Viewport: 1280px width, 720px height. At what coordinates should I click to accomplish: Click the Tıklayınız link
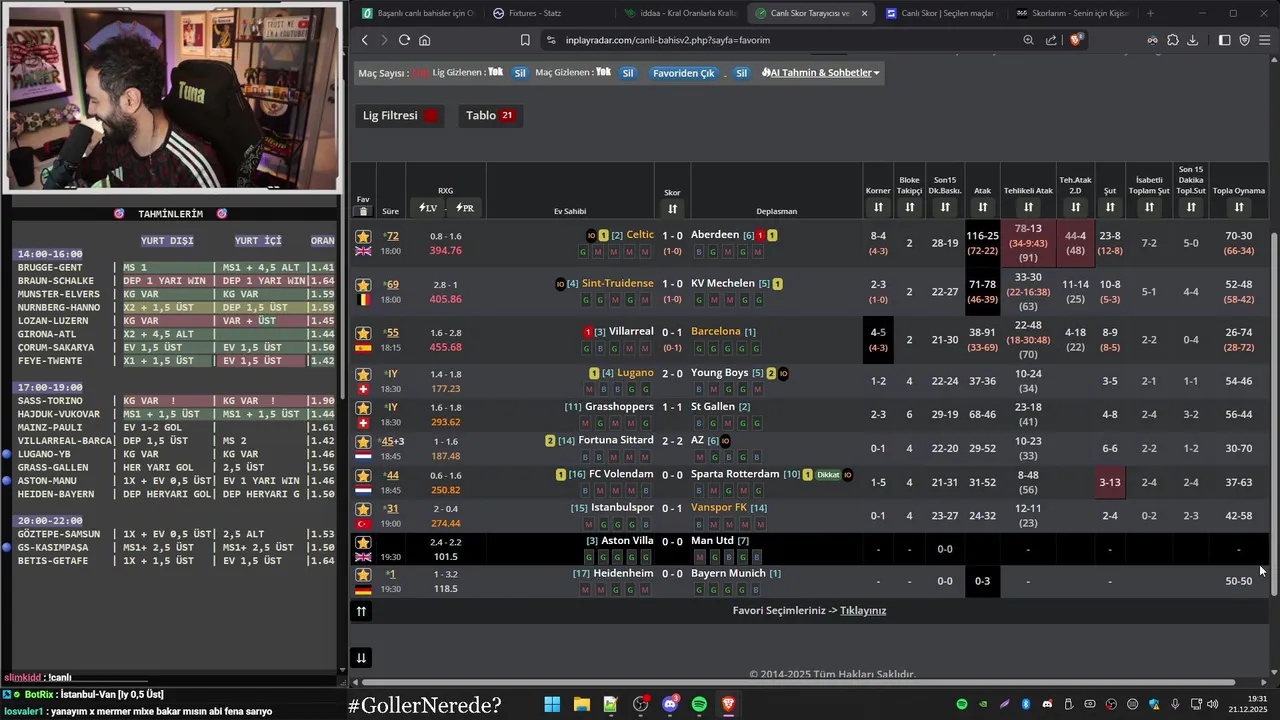point(863,611)
